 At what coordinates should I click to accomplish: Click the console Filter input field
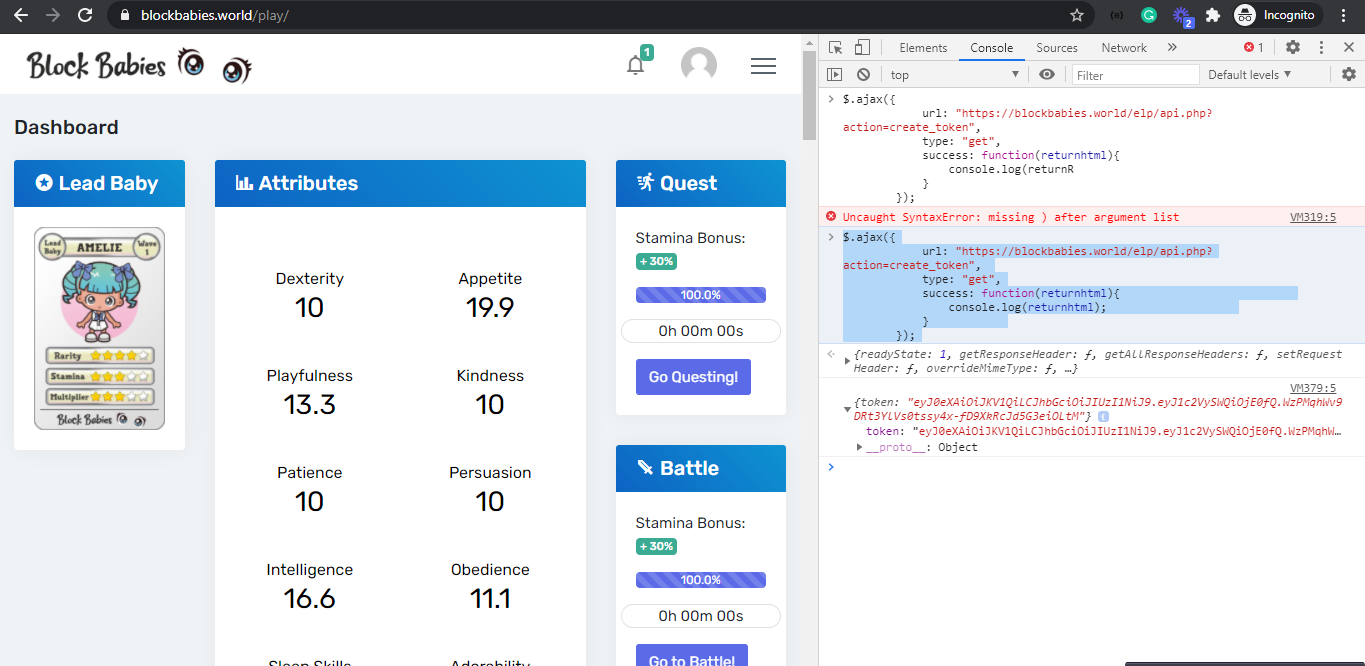pos(1135,75)
